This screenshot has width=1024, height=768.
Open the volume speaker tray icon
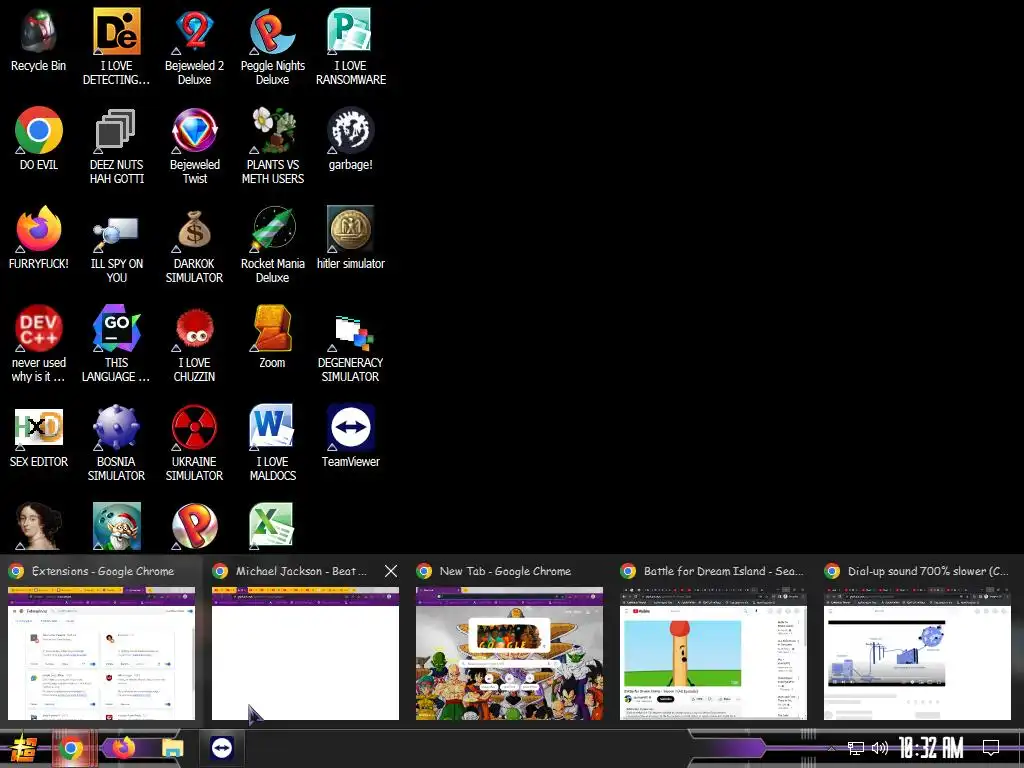pyautogui.click(x=880, y=748)
